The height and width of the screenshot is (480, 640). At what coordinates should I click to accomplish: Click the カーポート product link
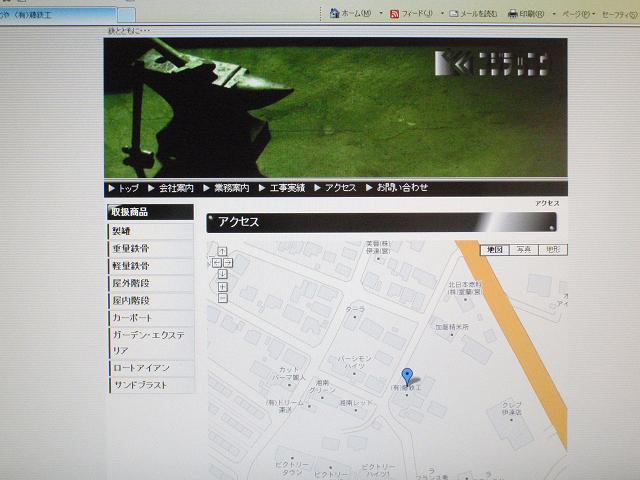click(x=151, y=318)
